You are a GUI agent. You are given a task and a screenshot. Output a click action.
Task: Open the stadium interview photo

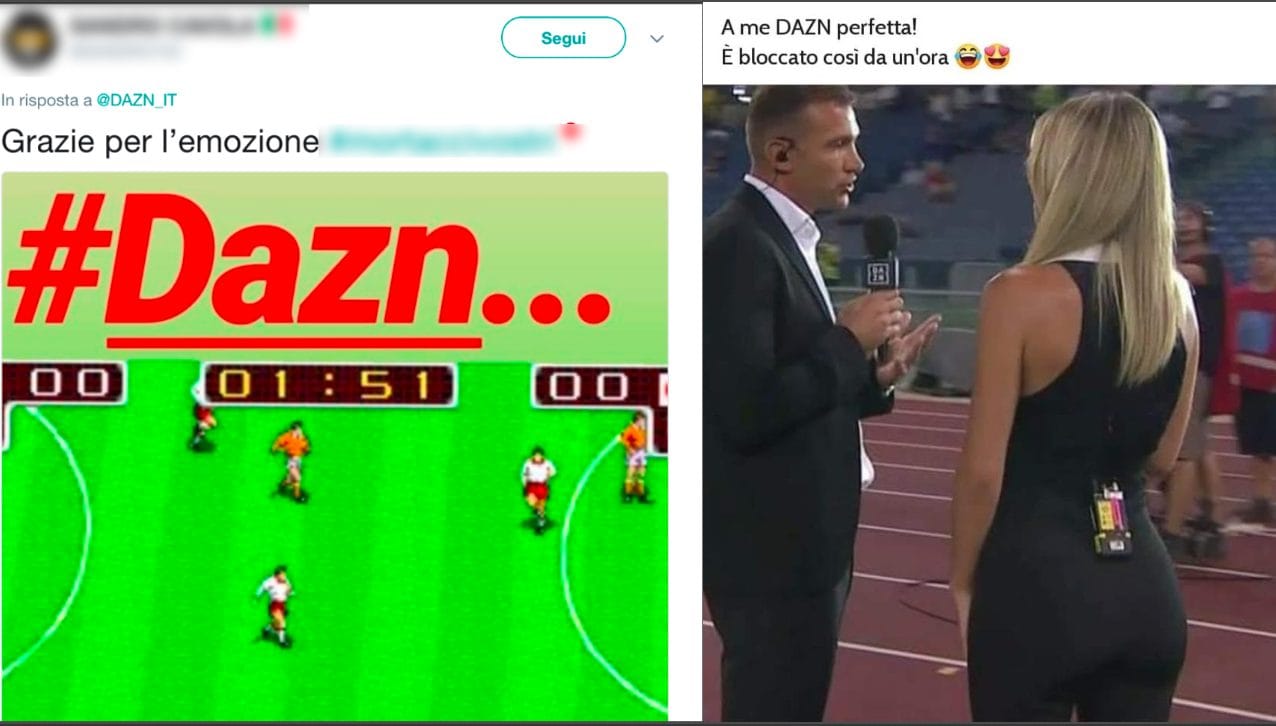(989, 402)
